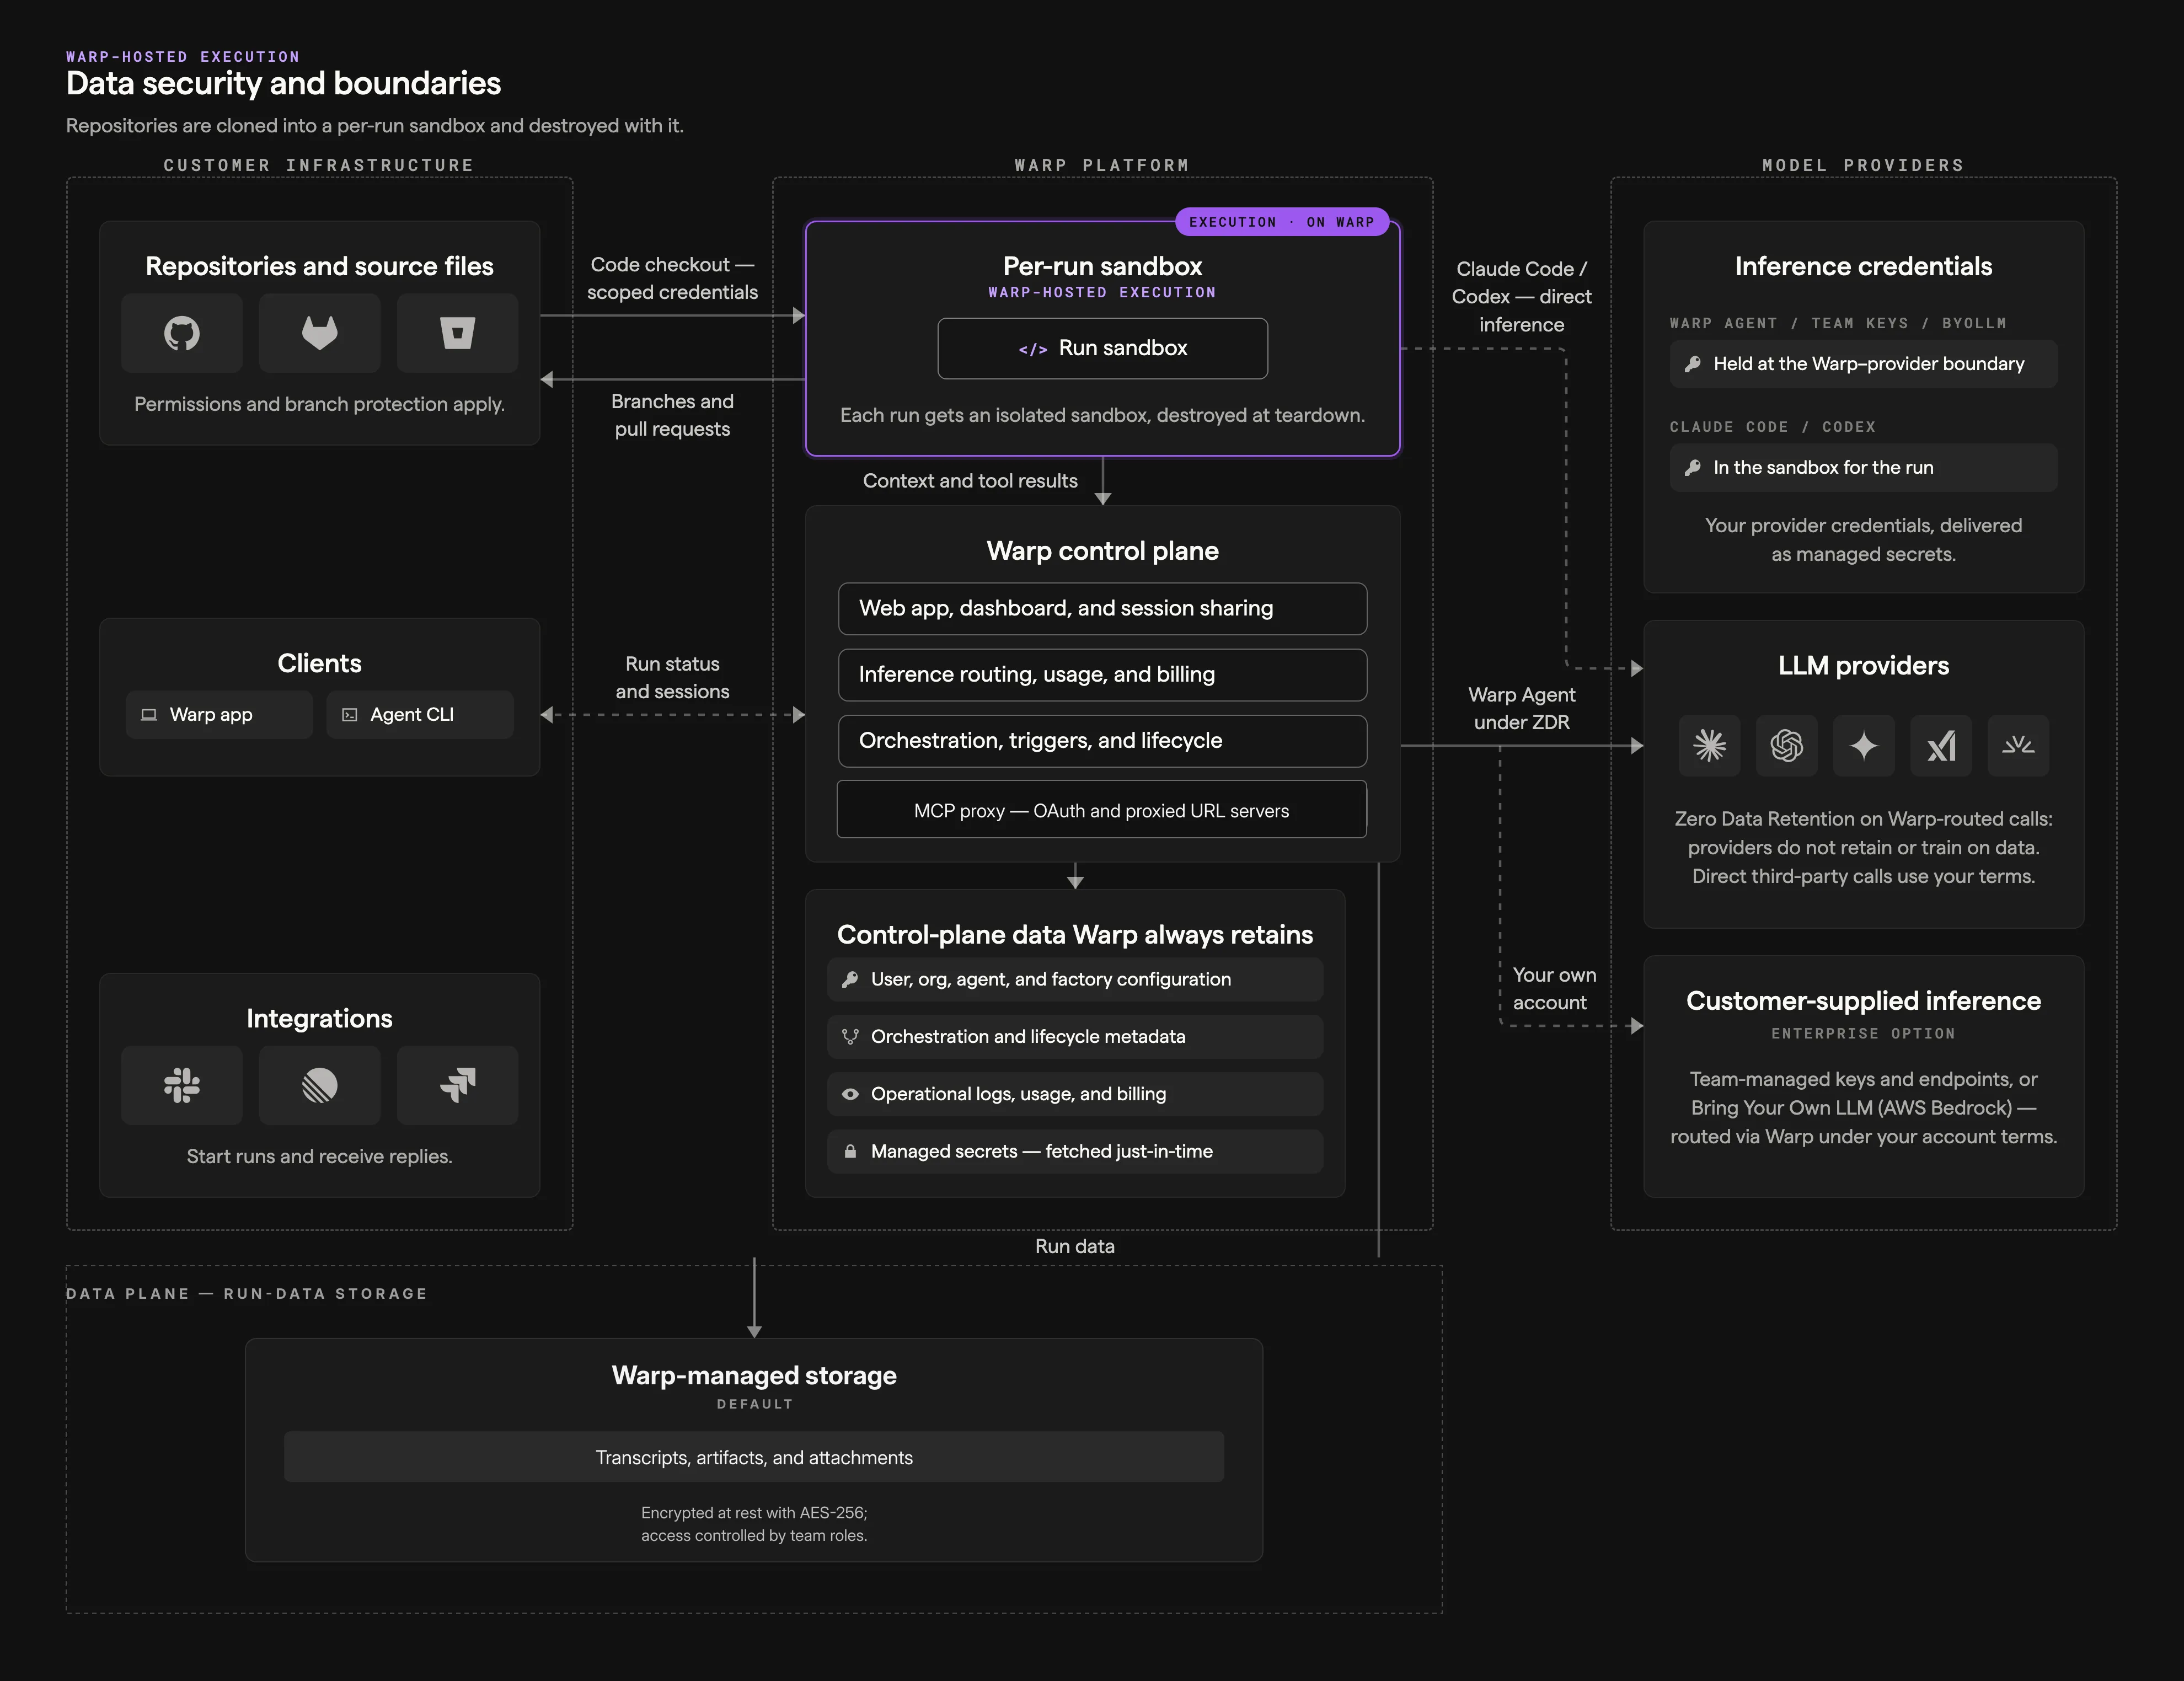The image size is (2184, 1681).
Task: Click the Per-run sandbox heading
Action: (1102, 266)
